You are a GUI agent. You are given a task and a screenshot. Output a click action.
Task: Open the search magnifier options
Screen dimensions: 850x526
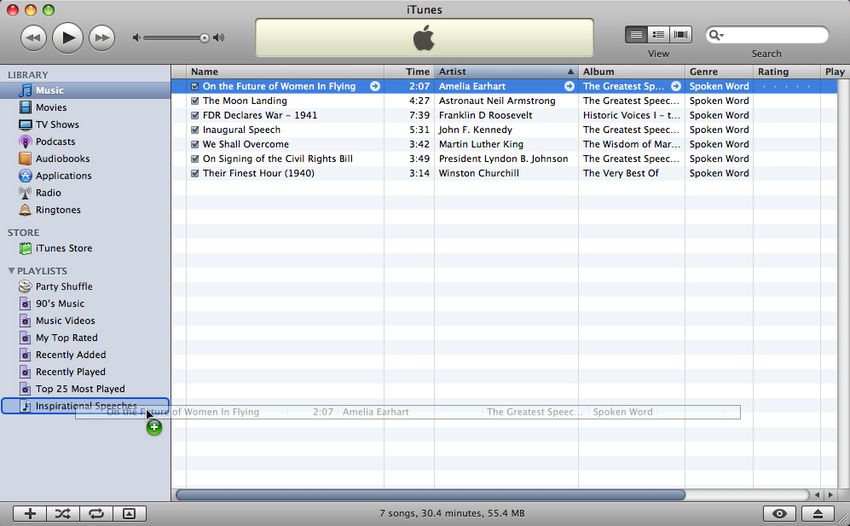(x=716, y=35)
